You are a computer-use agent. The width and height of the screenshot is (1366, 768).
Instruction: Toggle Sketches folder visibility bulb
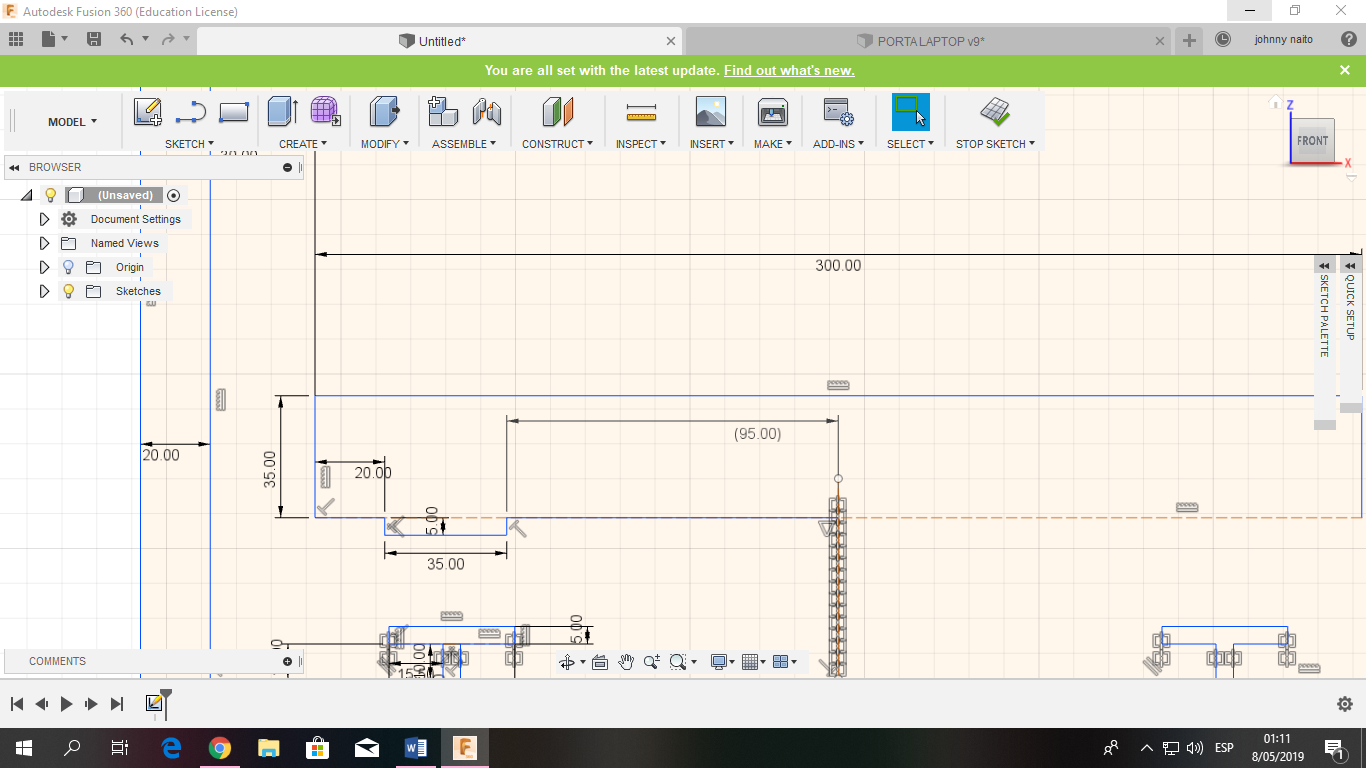pos(68,291)
